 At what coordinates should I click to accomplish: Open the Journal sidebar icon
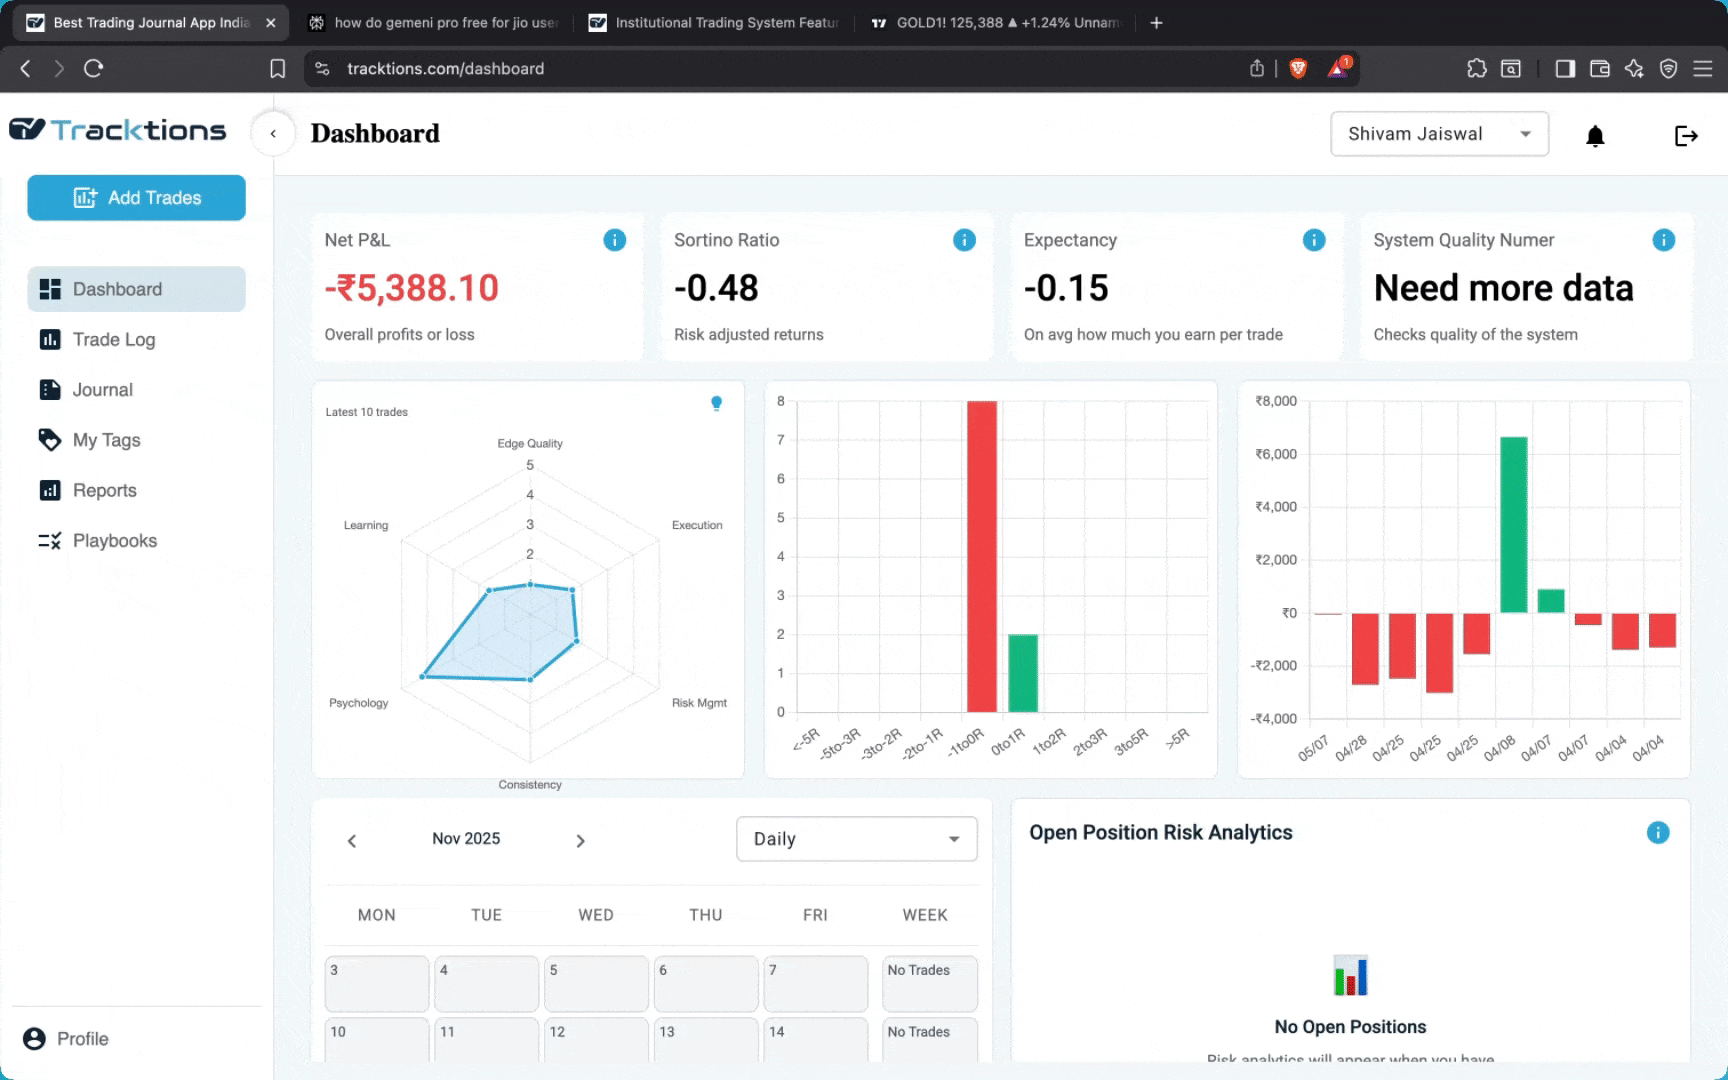50,389
